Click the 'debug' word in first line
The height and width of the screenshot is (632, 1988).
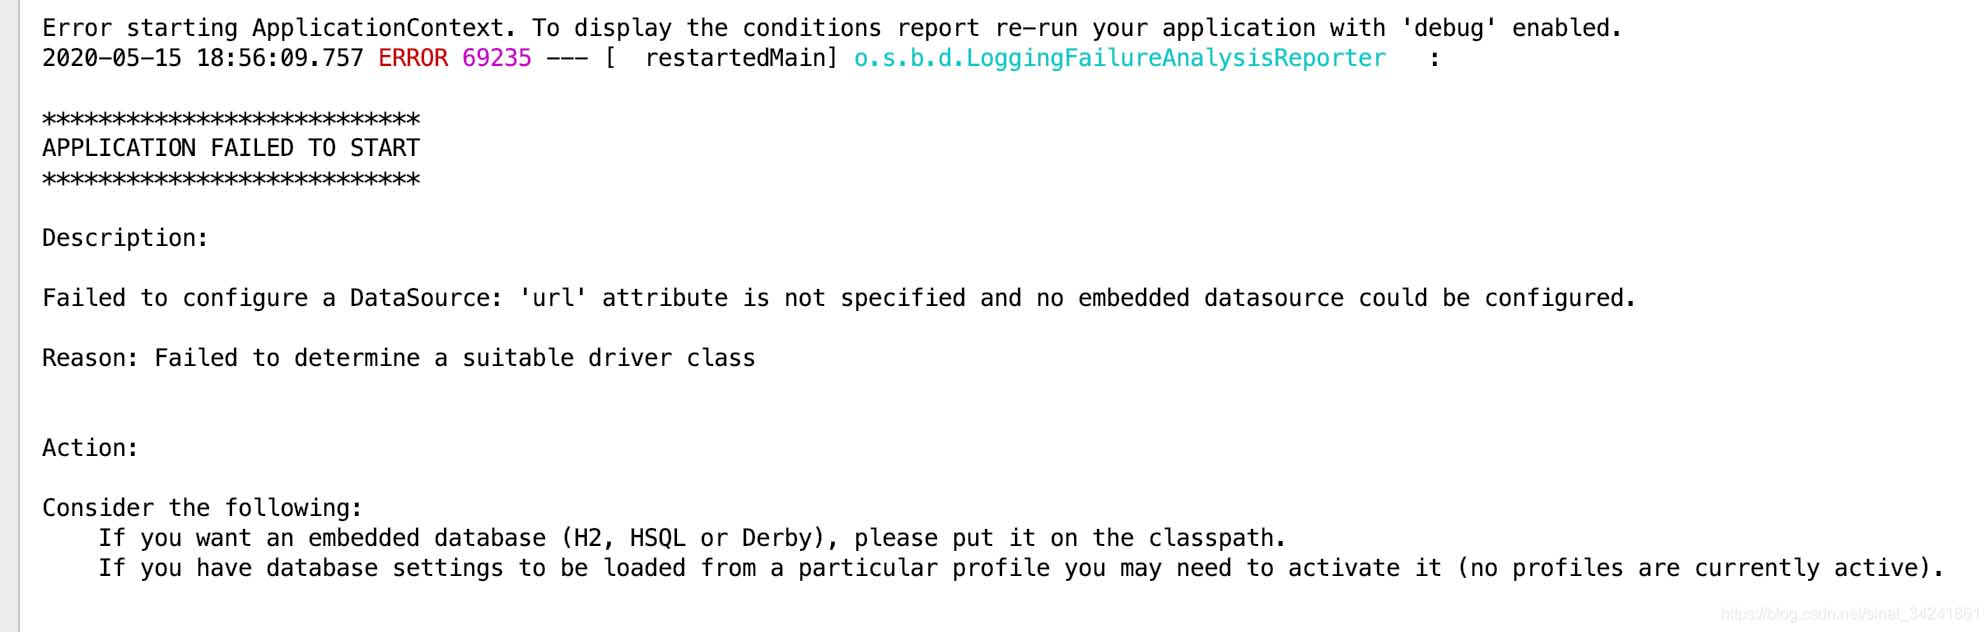pyautogui.click(x=1447, y=28)
